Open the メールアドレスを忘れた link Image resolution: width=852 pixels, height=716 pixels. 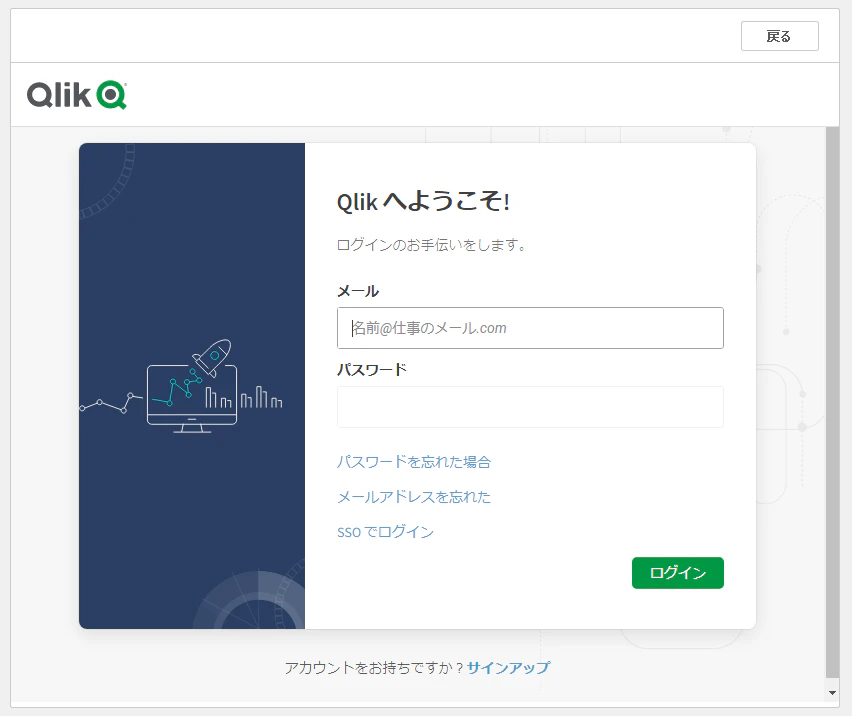414,497
